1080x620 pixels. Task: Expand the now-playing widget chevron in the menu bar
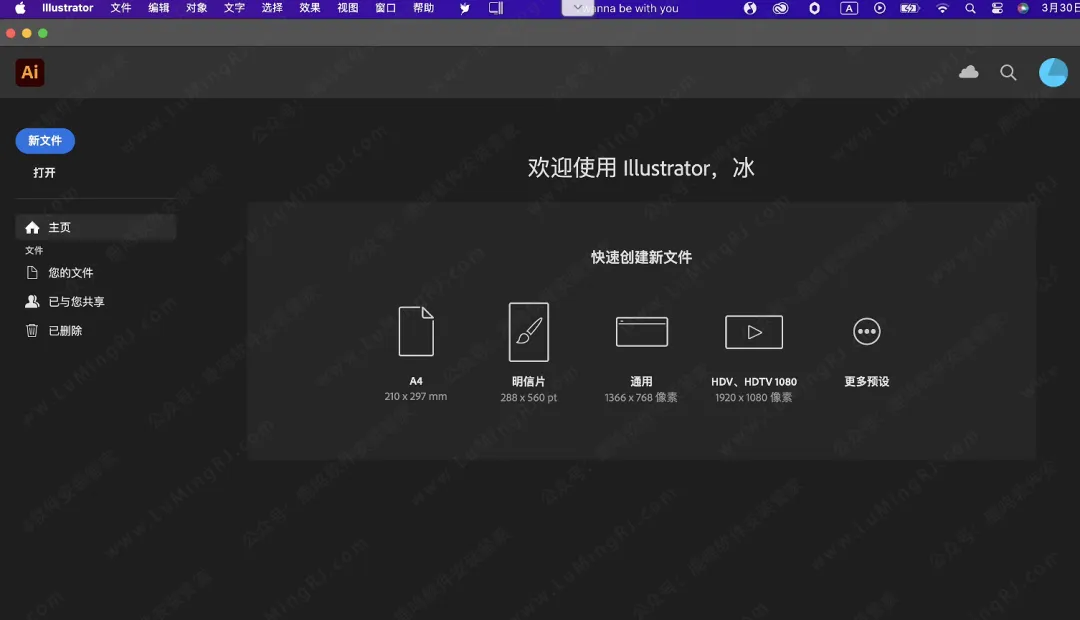pyautogui.click(x=577, y=9)
